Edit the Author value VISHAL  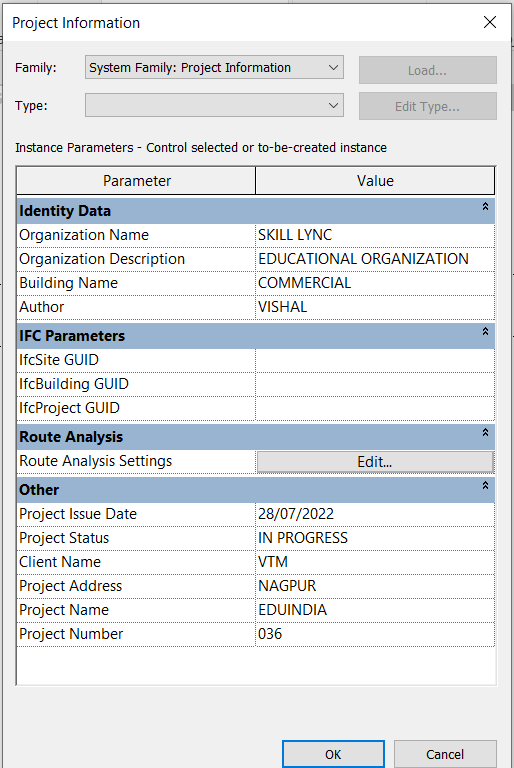(x=375, y=307)
